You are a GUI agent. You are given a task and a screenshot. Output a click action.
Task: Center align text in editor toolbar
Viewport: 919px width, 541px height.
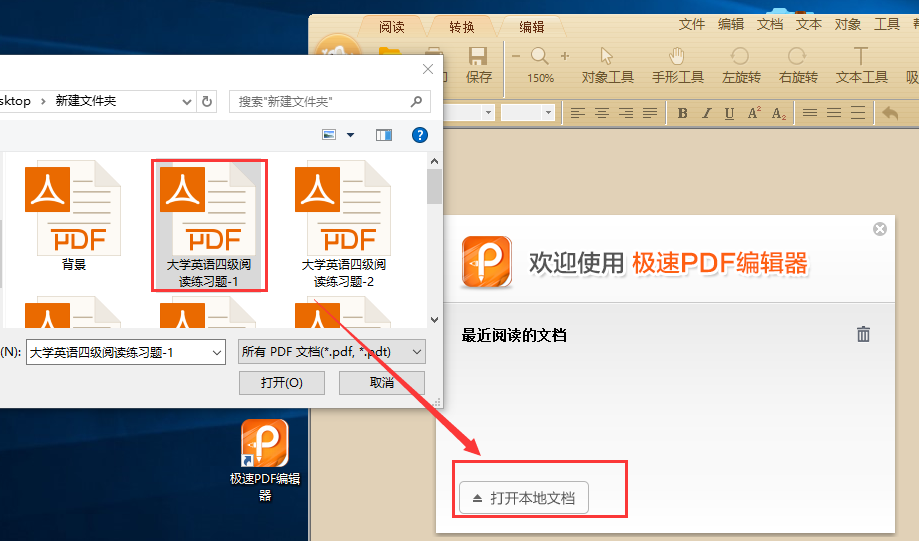click(x=602, y=113)
